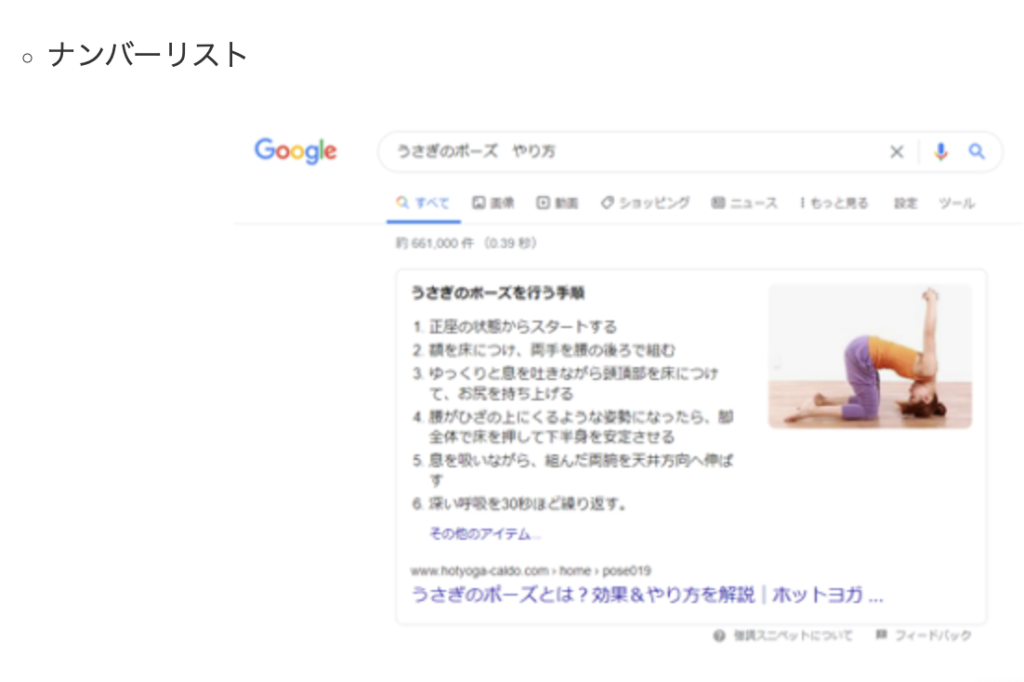Click the 強調スニペットについて help icon
Viewport: 1024px width, 682px height.
719,636
